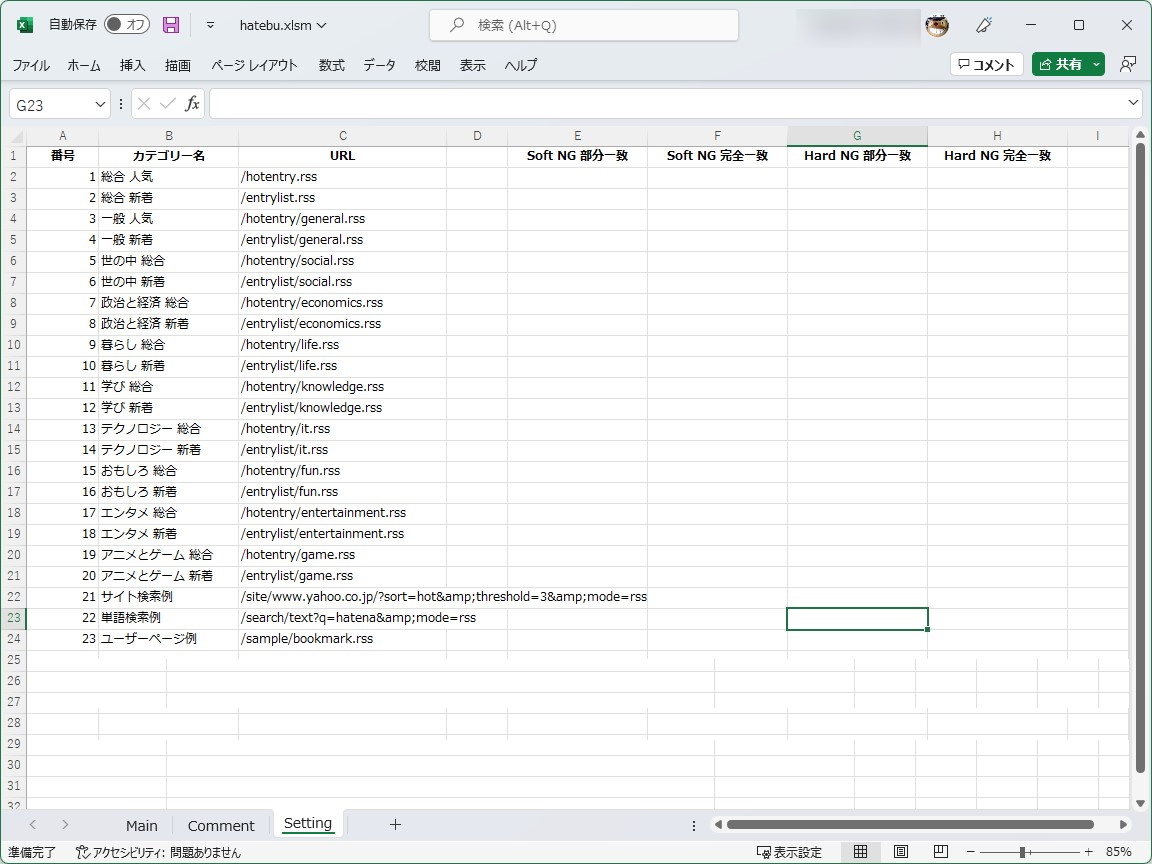
Task: Select column G header
Action: coord(857,136)
